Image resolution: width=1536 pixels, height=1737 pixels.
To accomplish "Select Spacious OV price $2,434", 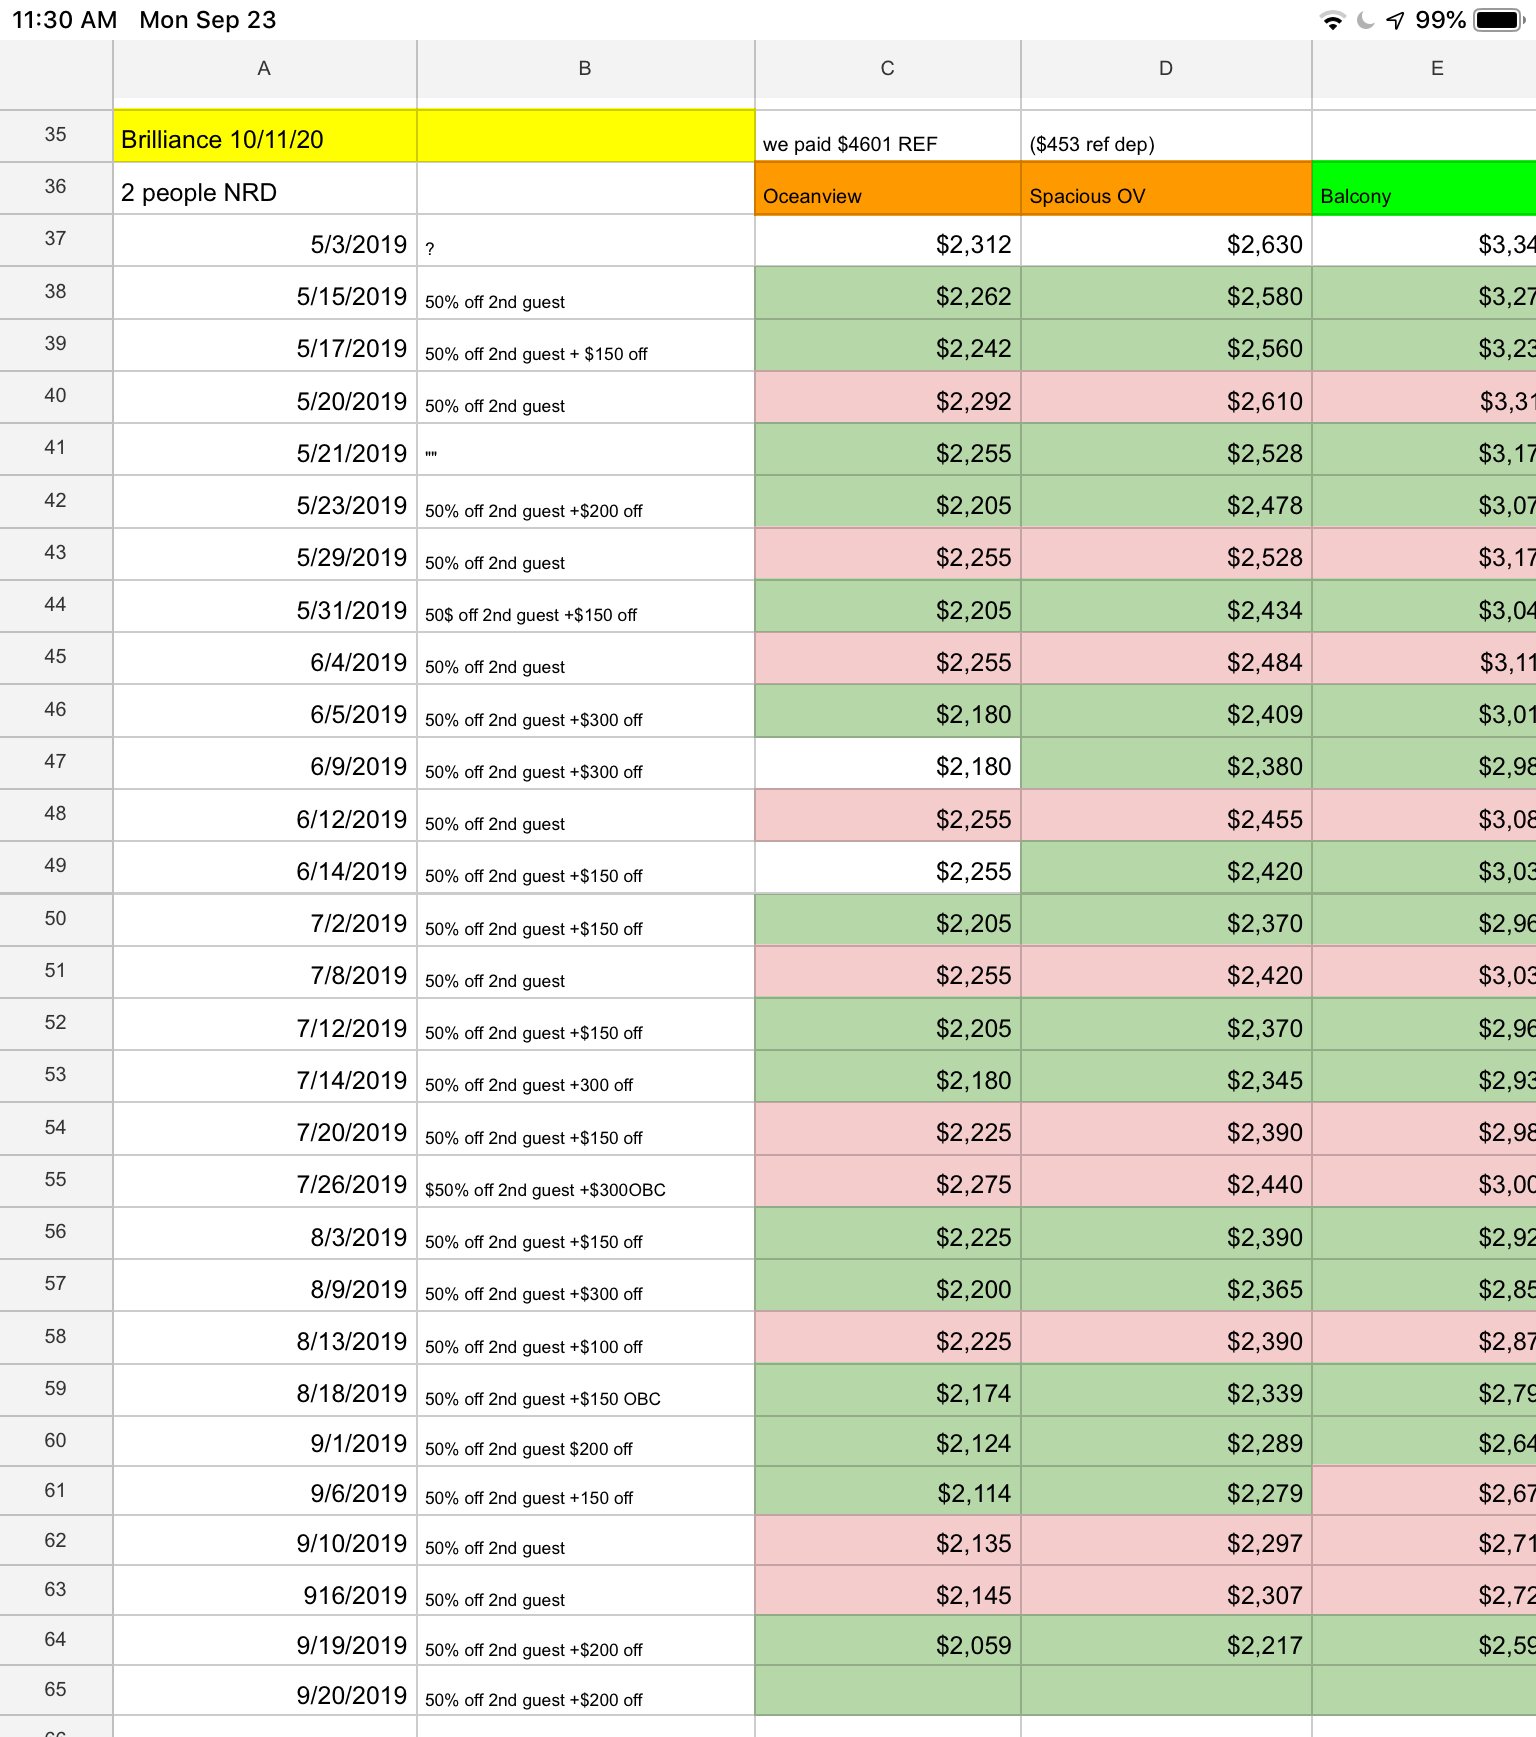I will [1166, 606].
